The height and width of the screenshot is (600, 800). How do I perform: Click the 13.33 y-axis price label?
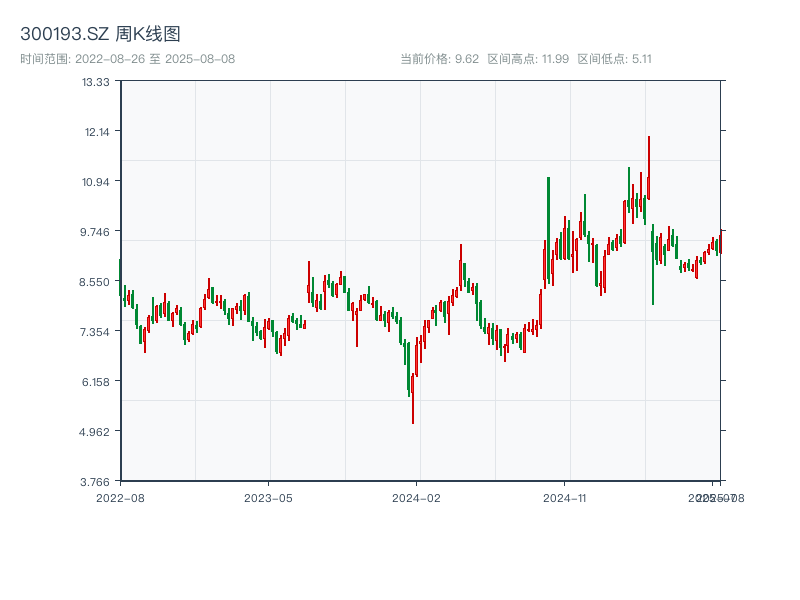coord(96,82)
